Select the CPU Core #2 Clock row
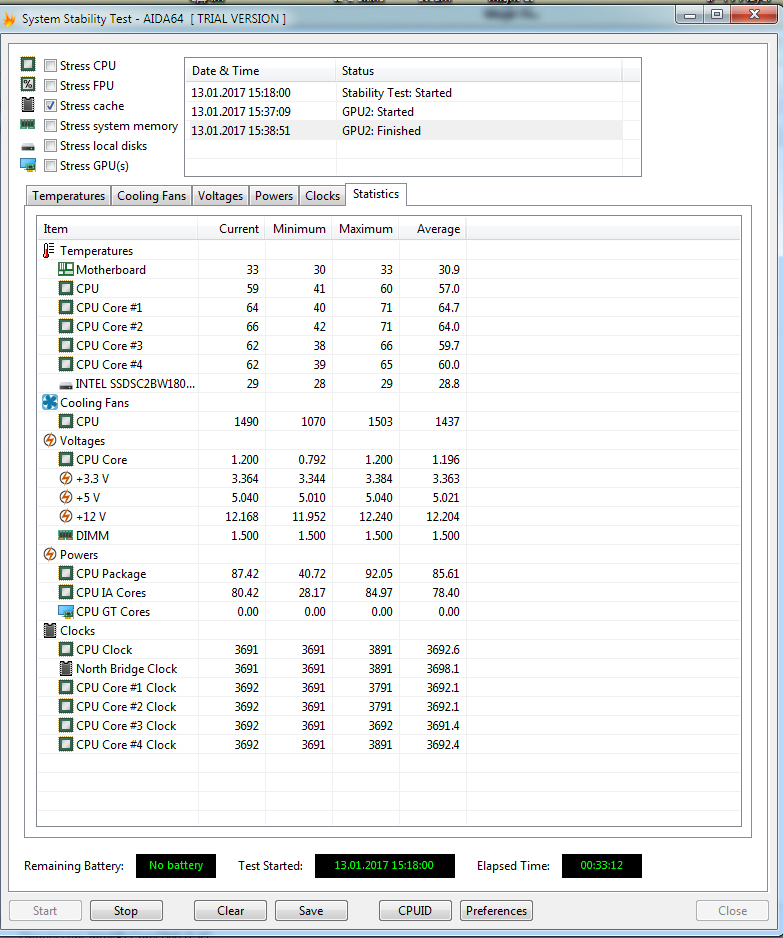 (x=389, y=706)
